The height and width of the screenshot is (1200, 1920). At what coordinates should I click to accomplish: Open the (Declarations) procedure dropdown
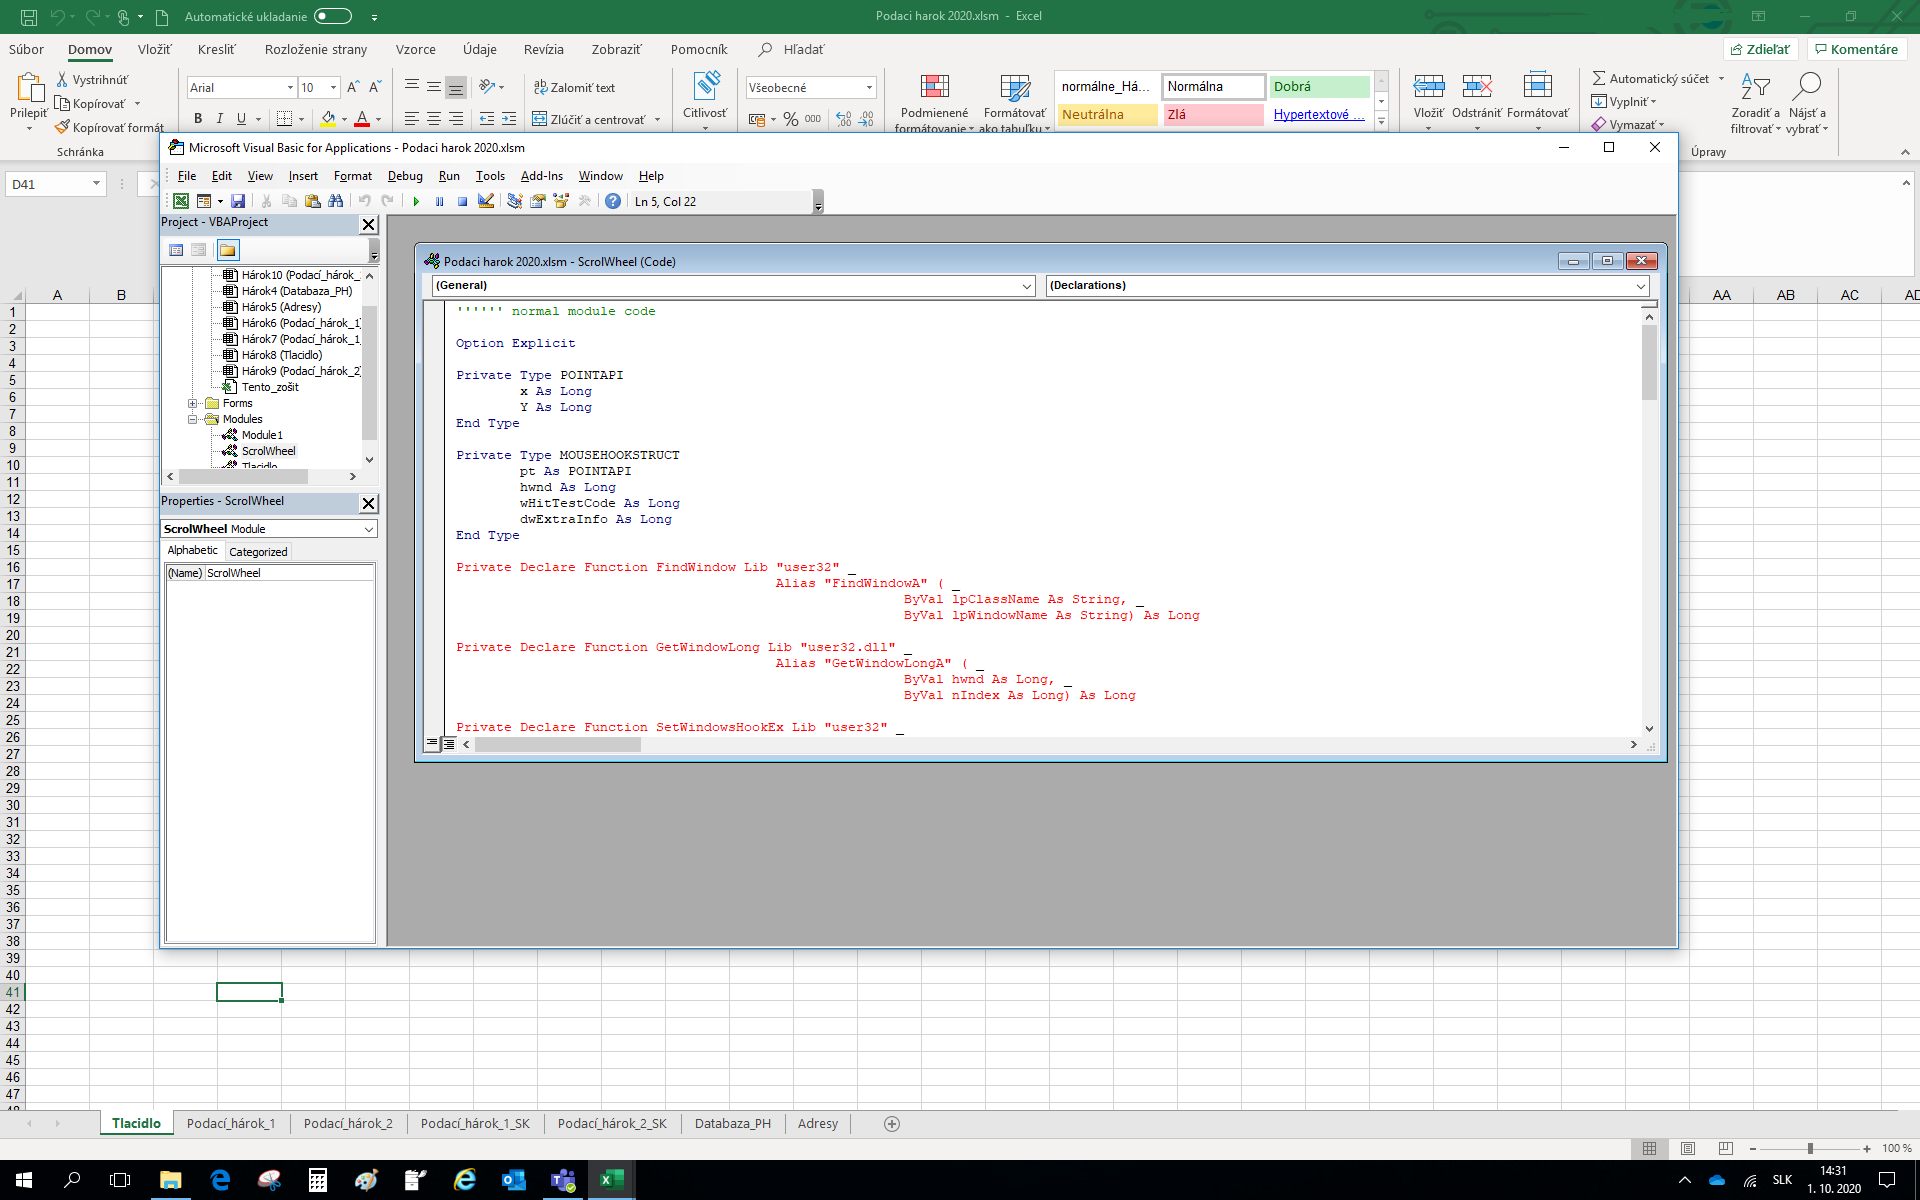(x=1640, y=286)
